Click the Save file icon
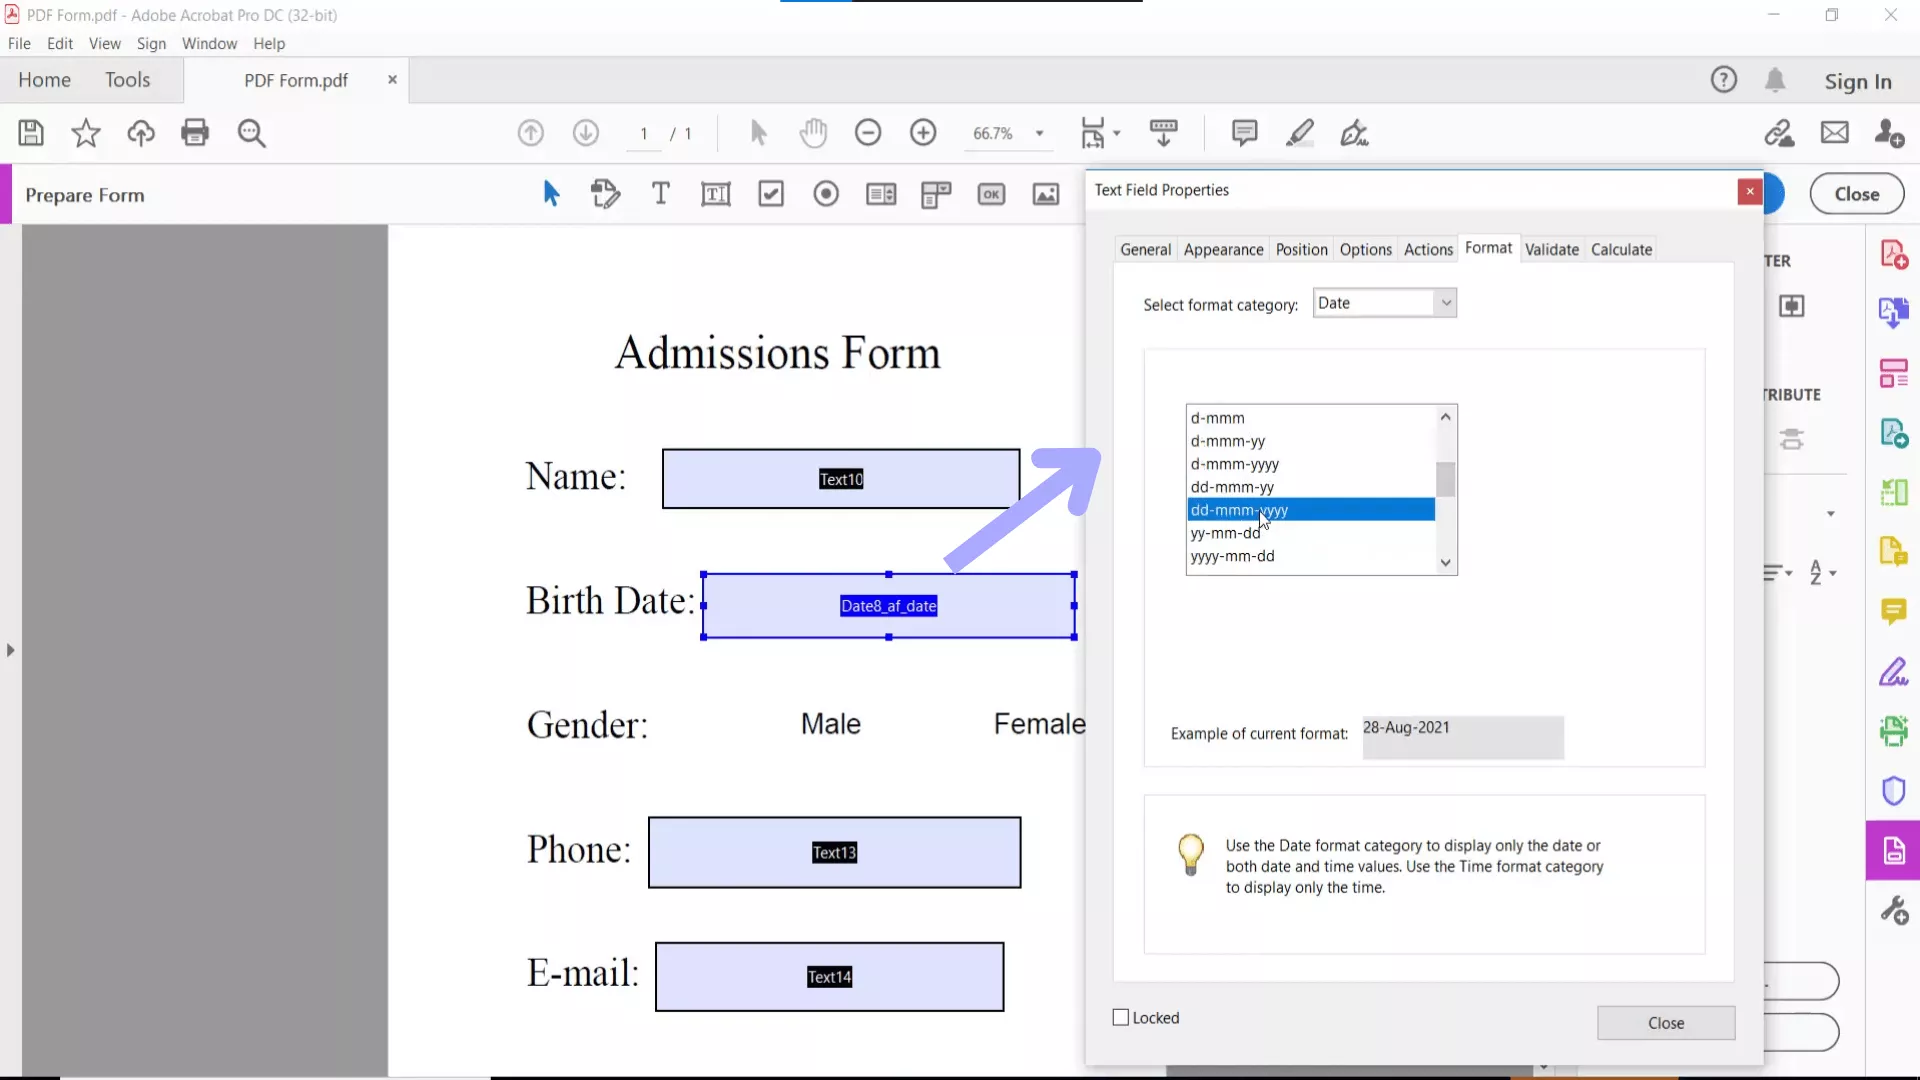Viewport: 1920px width, 1080px height. click(x=31, y=133)
